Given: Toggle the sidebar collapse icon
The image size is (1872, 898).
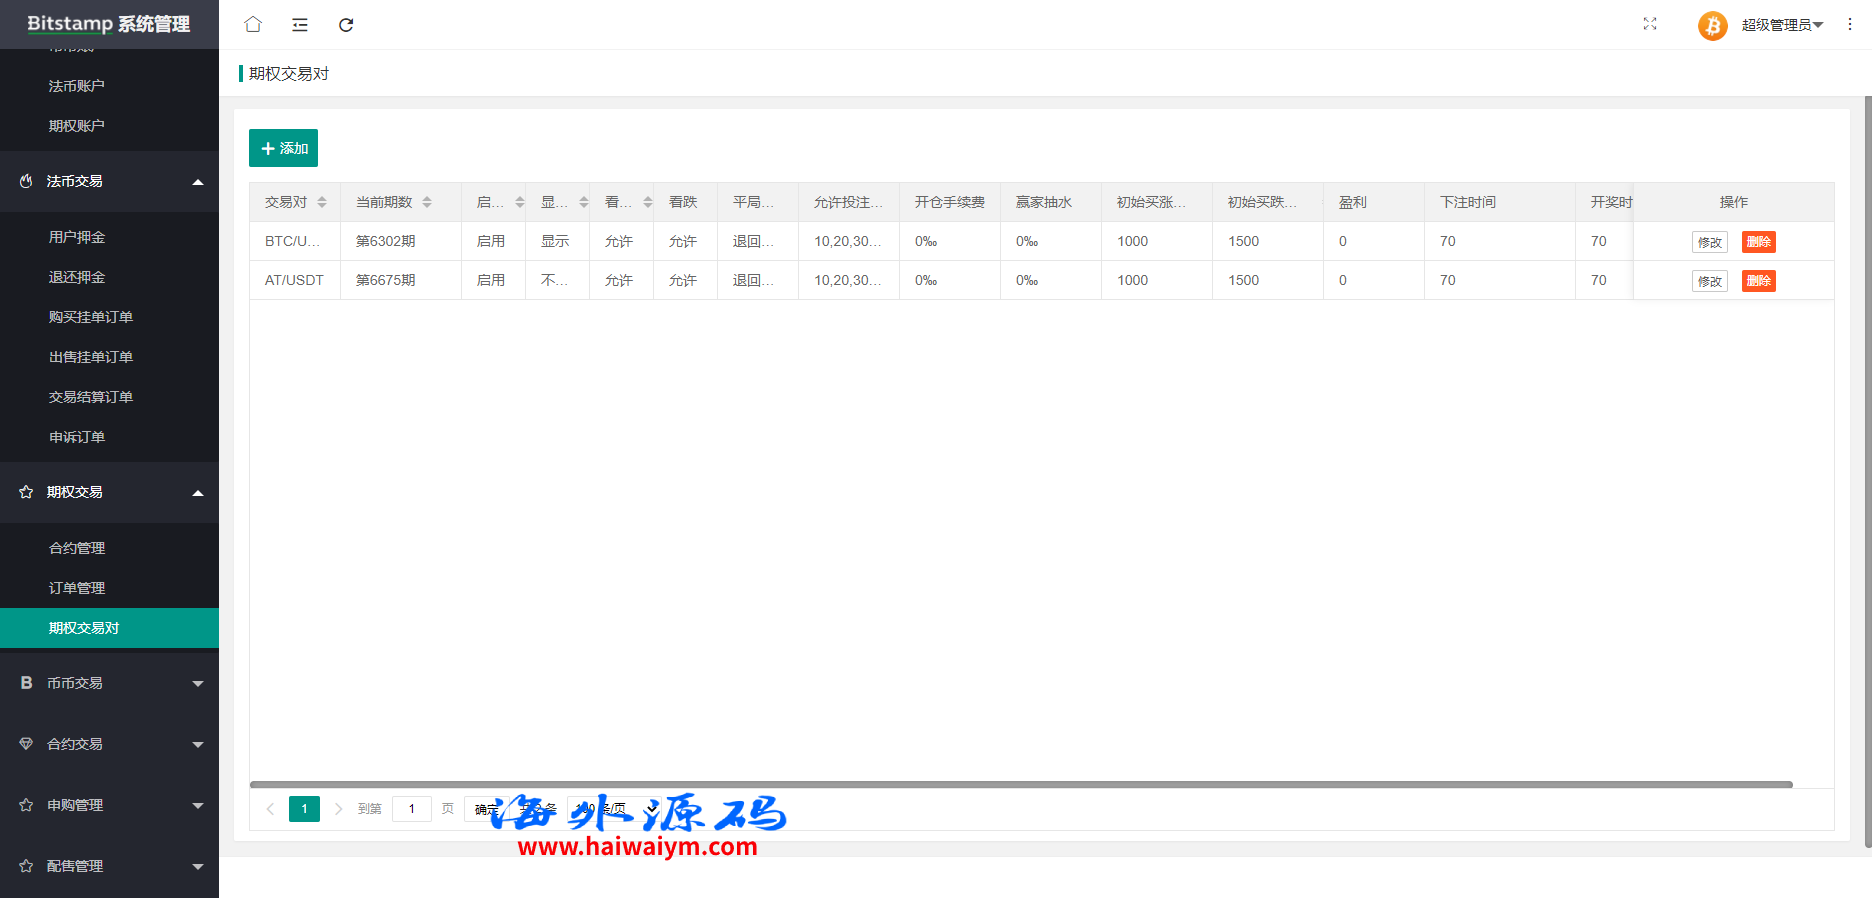Looking at the screenshot, I should click(x=300, y=24).
